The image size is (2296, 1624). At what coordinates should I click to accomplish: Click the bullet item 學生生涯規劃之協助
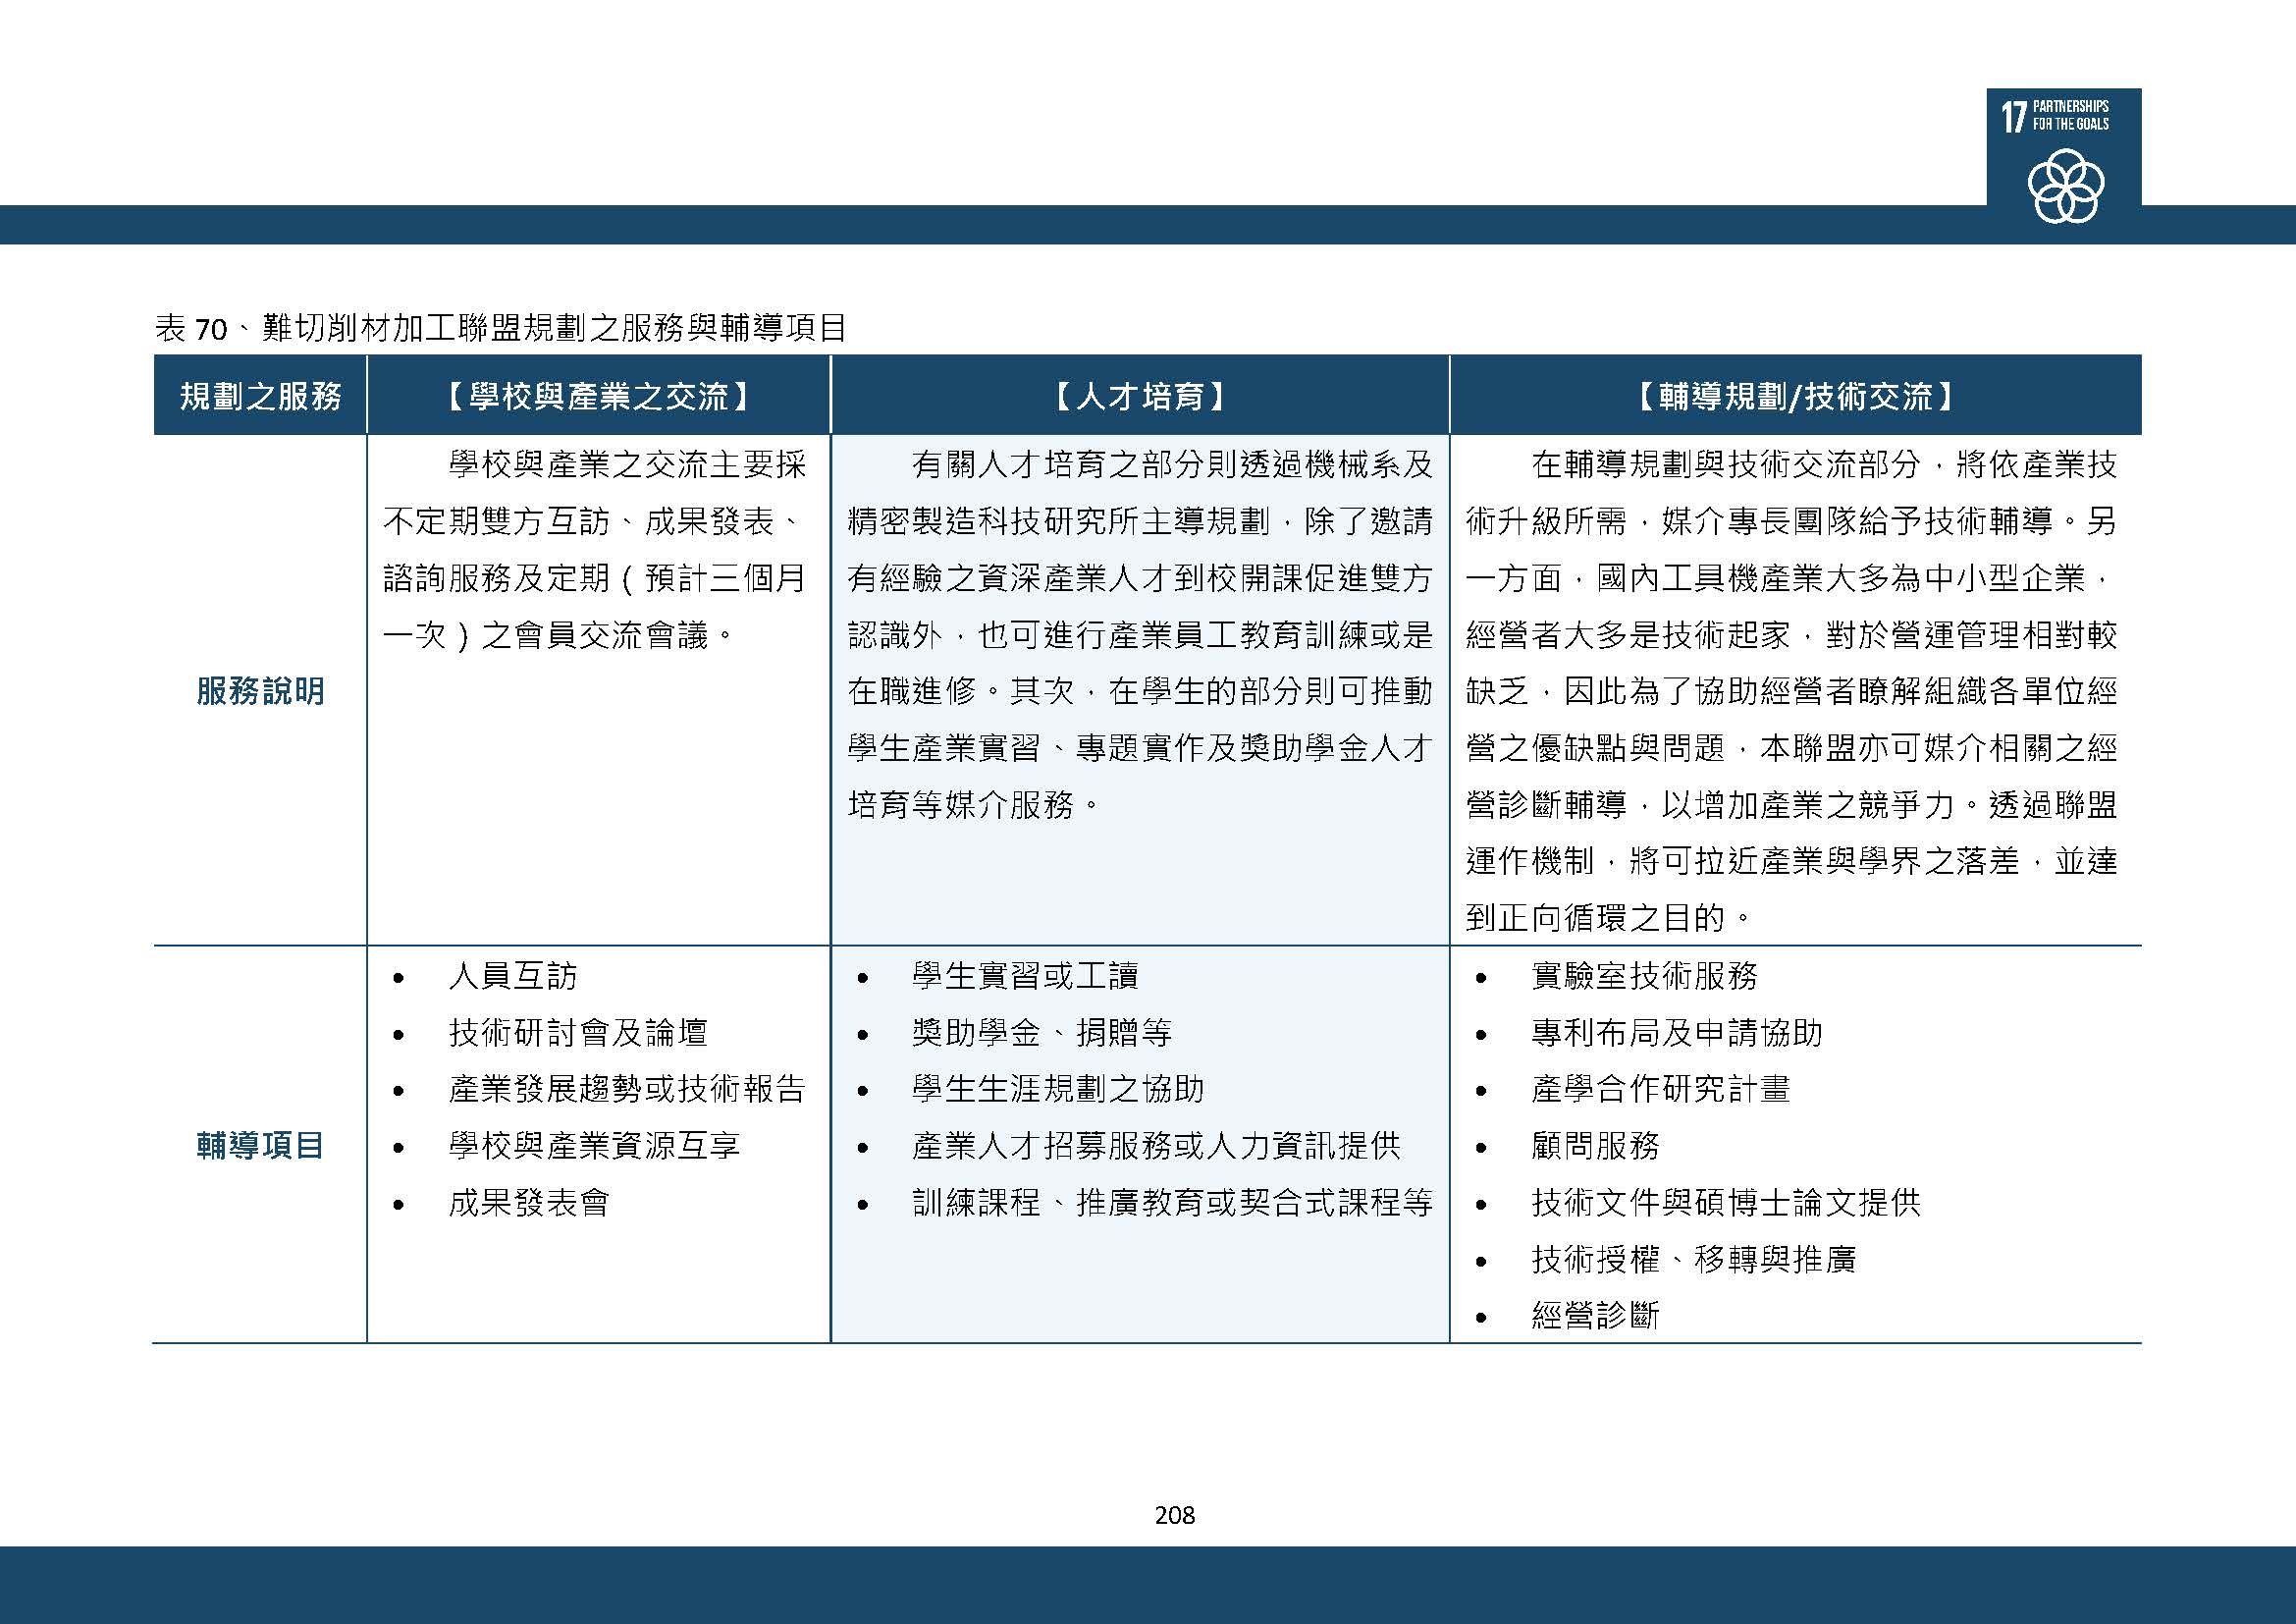pos(1058,1089)
